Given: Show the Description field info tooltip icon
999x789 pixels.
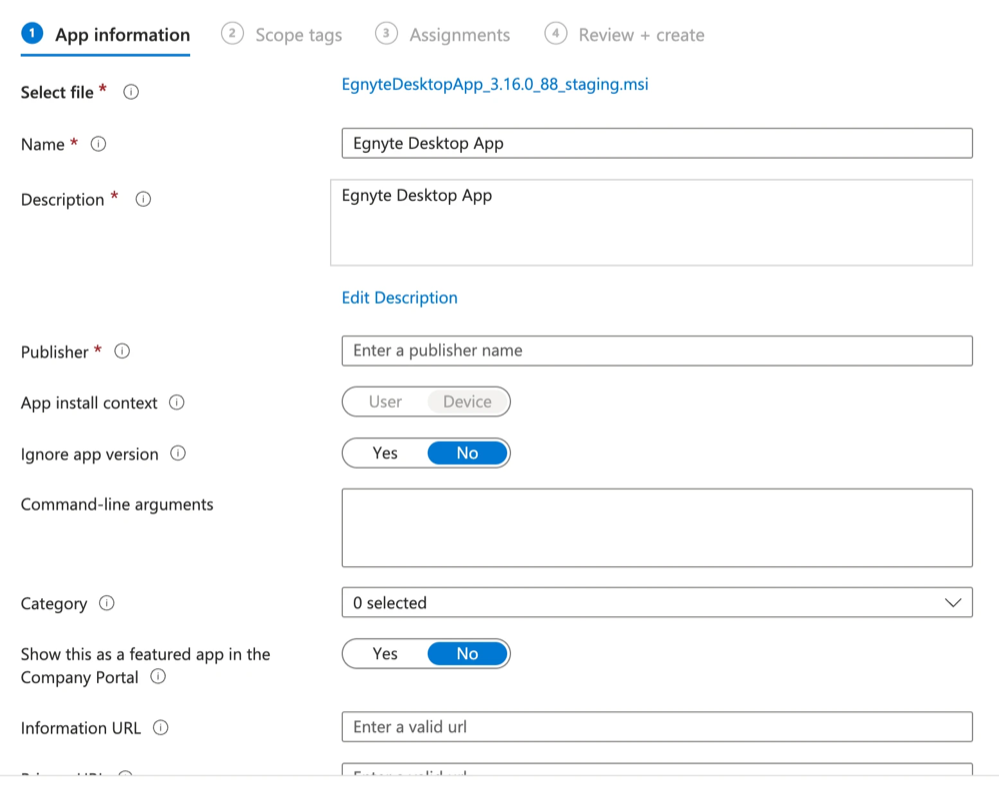Looking at the screenshot, I should point(143,199).
